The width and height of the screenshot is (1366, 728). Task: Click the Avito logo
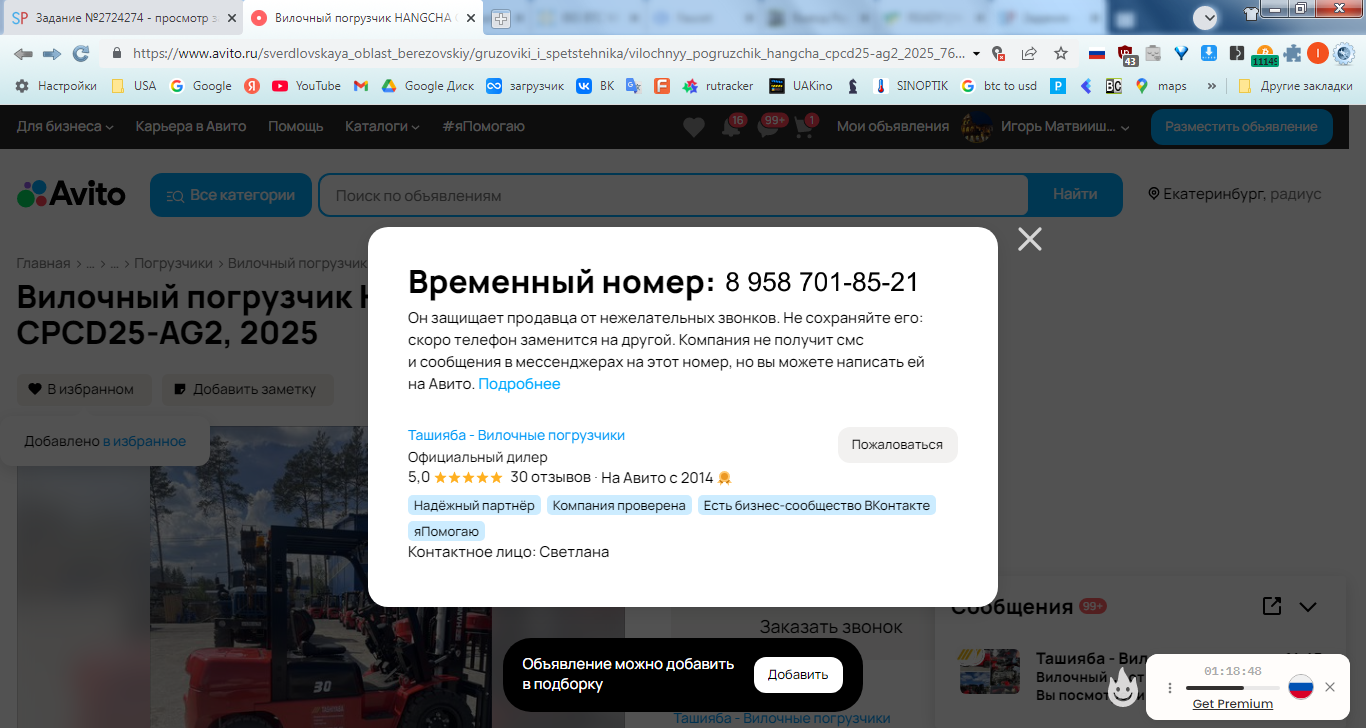(x=71, y=194)
